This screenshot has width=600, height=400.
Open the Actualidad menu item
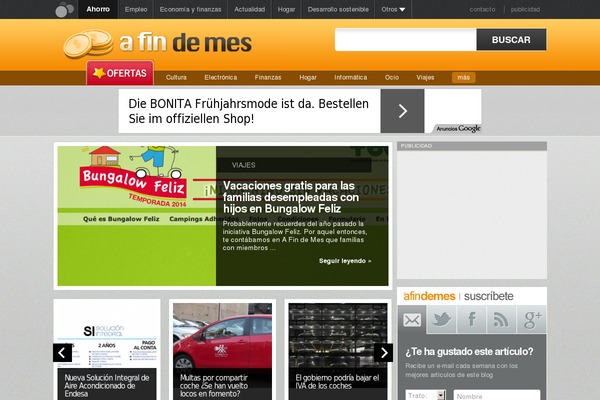[249, 9]
